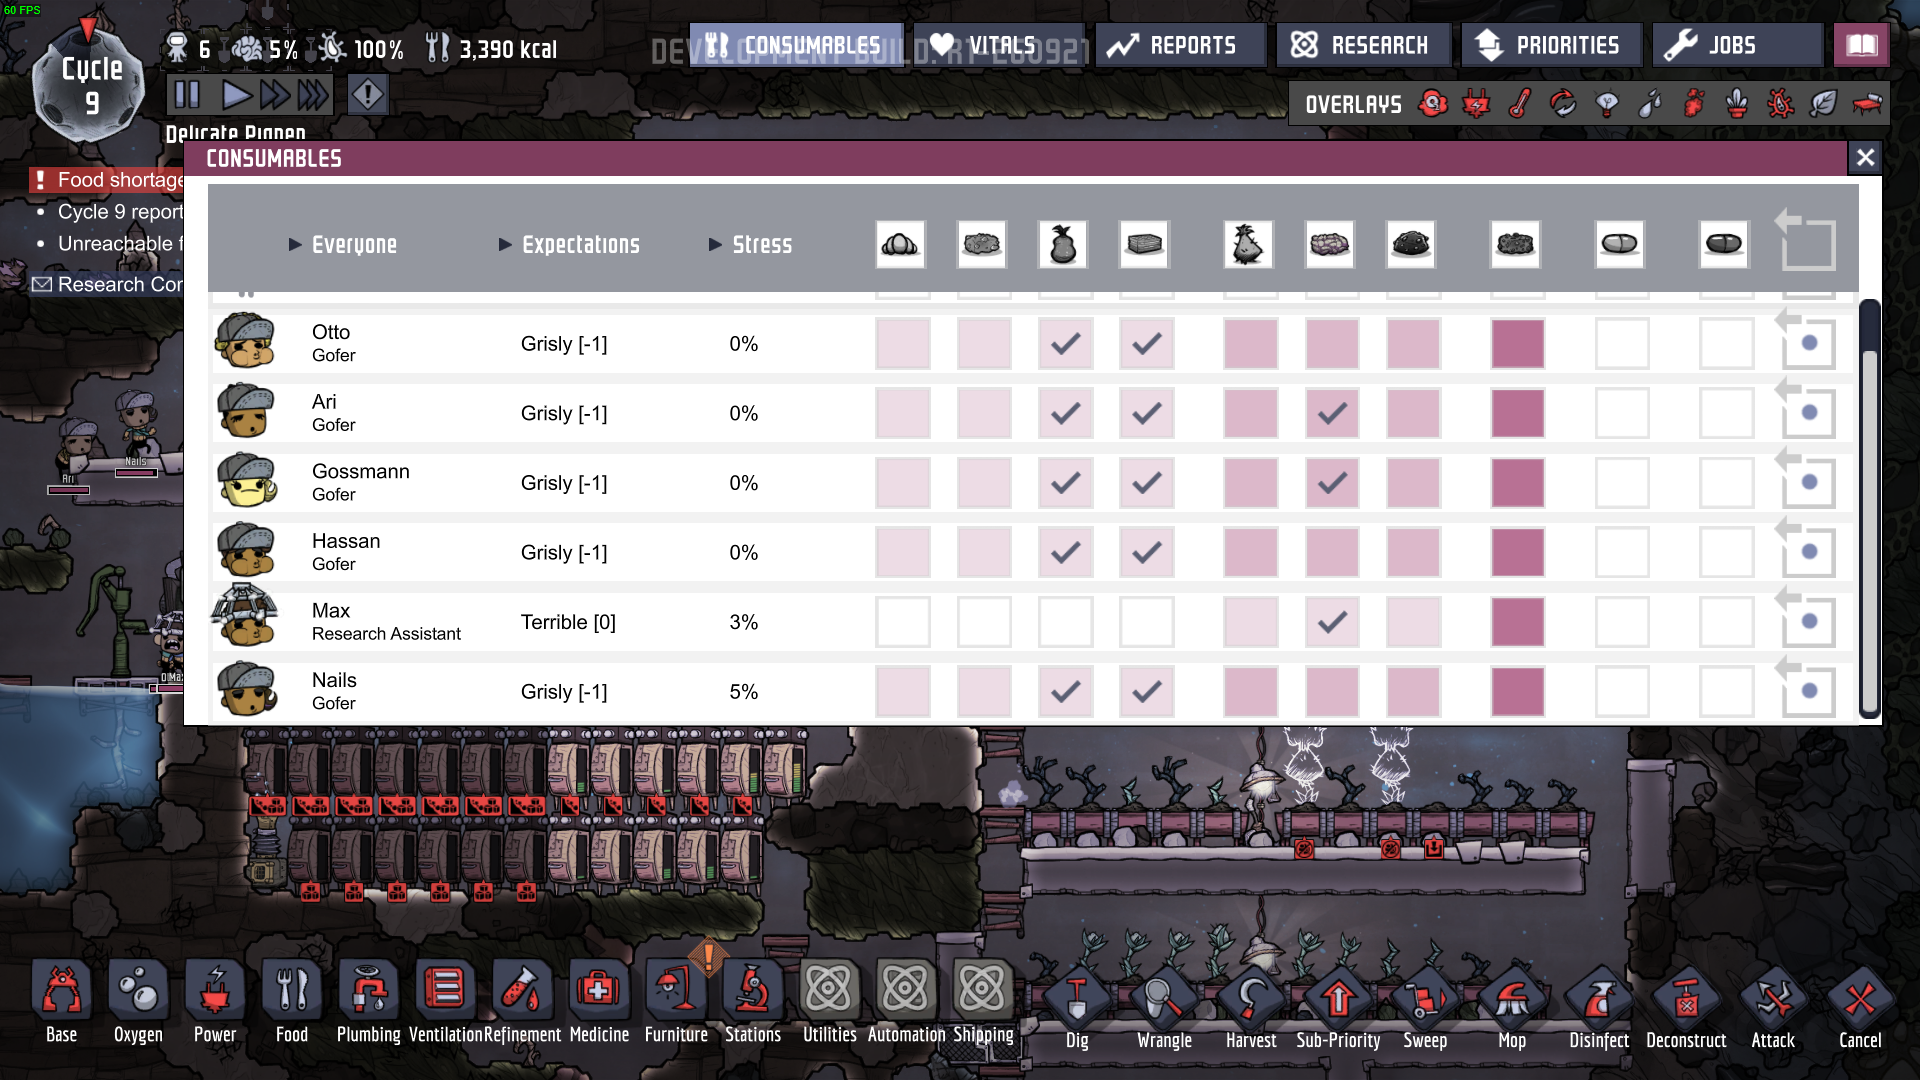Switch to the Research screen
The image size is (1920, 1080).
coord(1362,45)
